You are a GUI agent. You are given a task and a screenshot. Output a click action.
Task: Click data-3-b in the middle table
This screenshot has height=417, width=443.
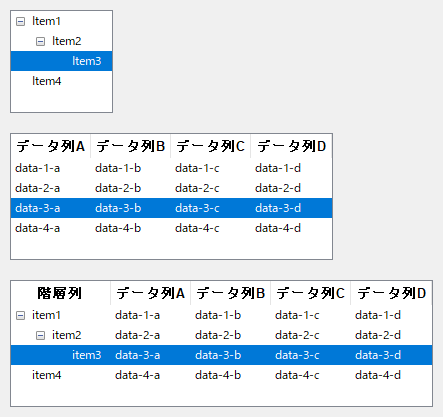point(118,208)
